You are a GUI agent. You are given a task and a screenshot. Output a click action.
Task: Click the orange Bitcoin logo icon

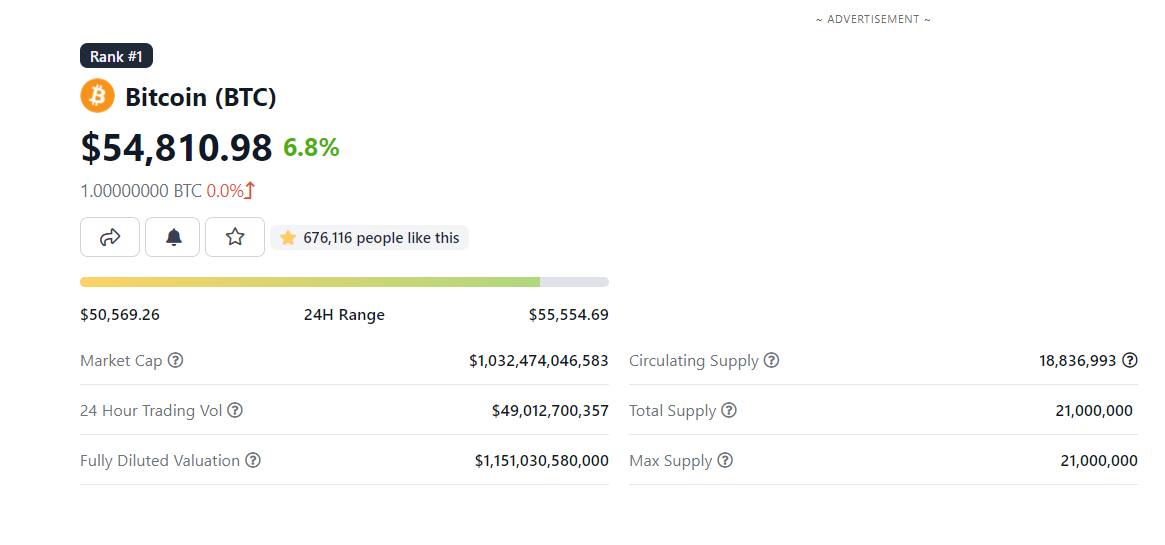pos(97,96)
